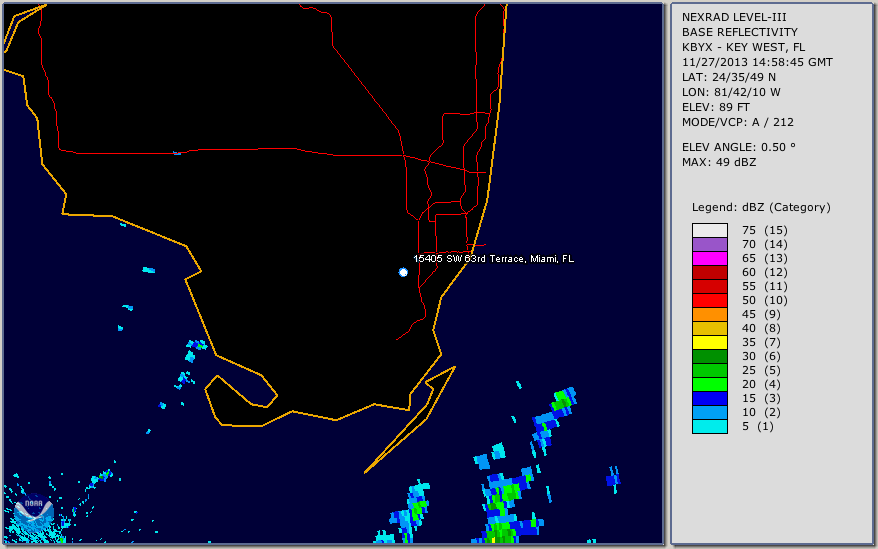Click the 35 dBZ yellow legend swatch
The image size is (878, 549).
[709, 342]
